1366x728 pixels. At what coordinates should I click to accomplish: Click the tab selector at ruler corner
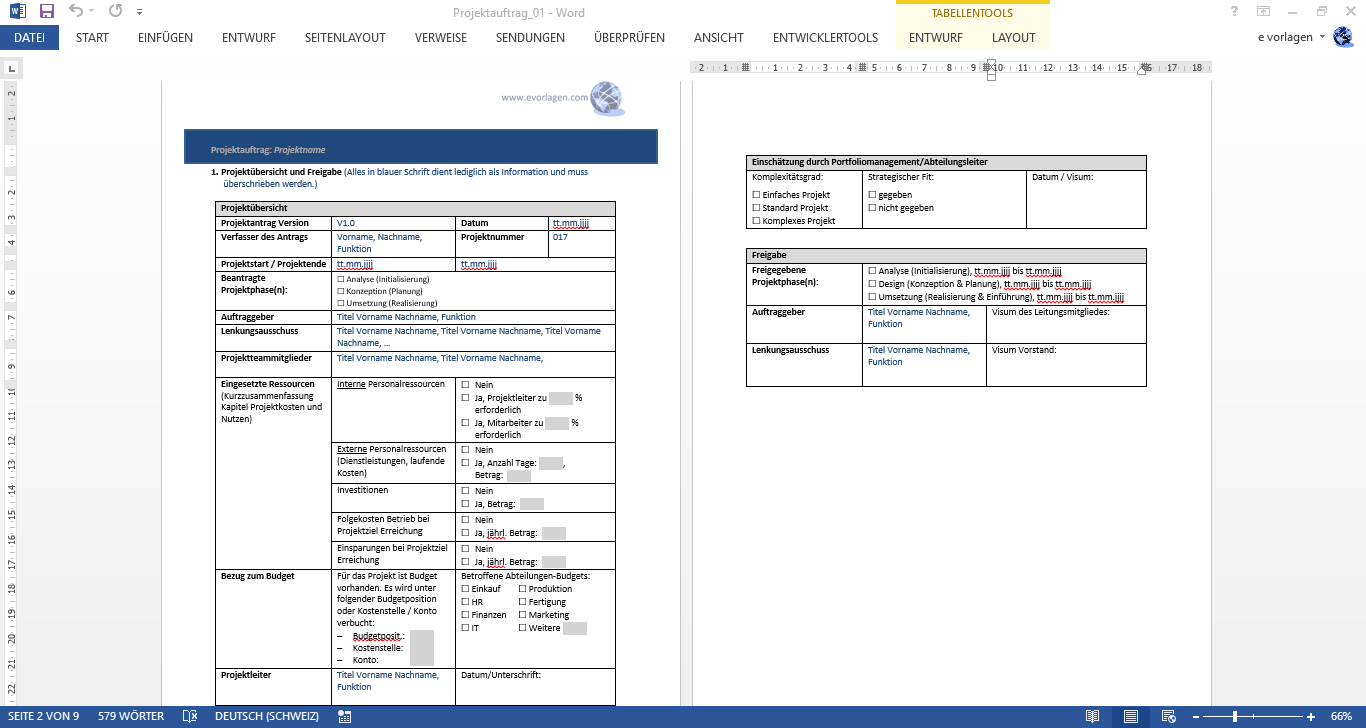[x=11, y=69]
